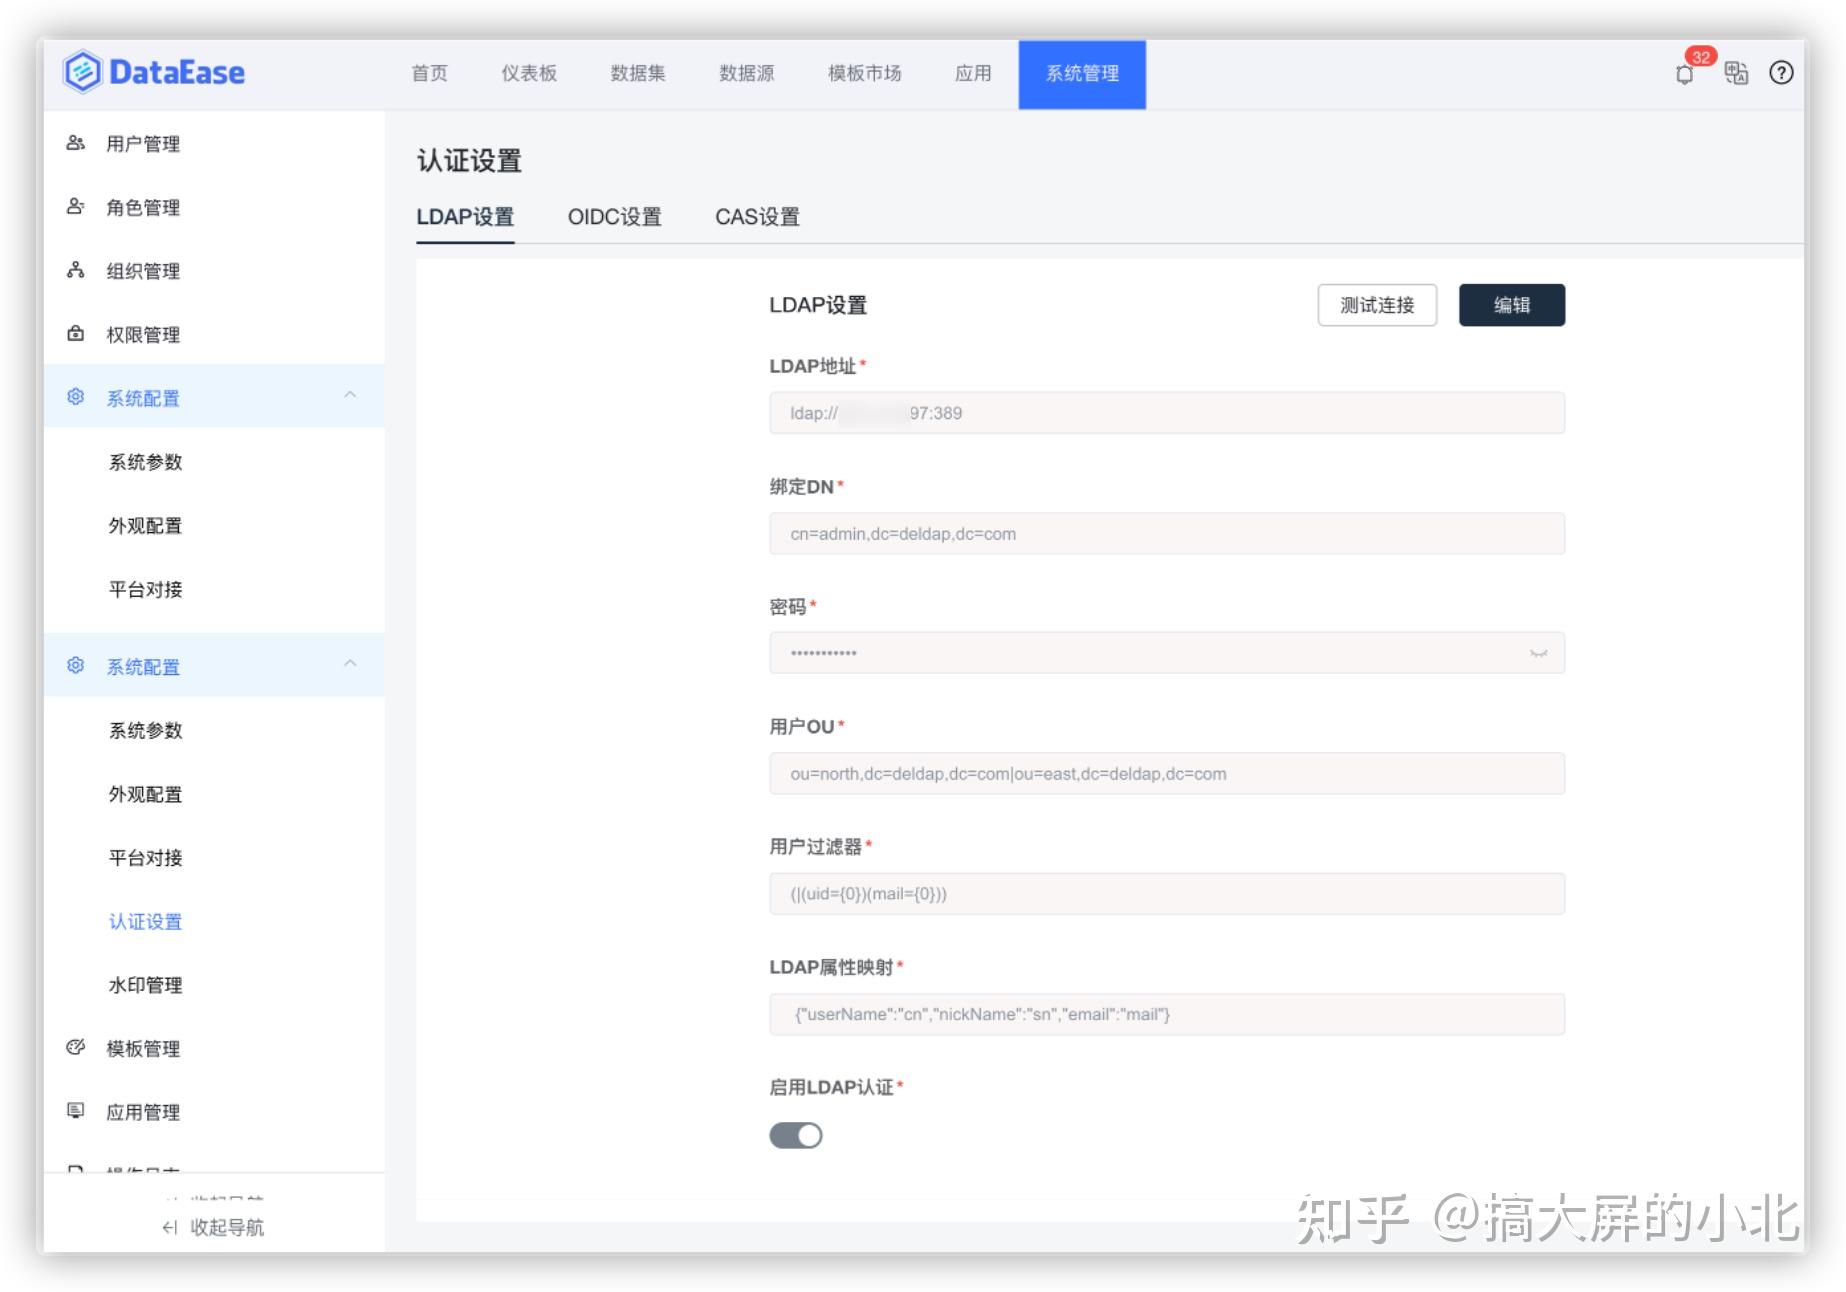Toggle password visibility in 密码 field

pyautogui.click(x=1537, y=652)
